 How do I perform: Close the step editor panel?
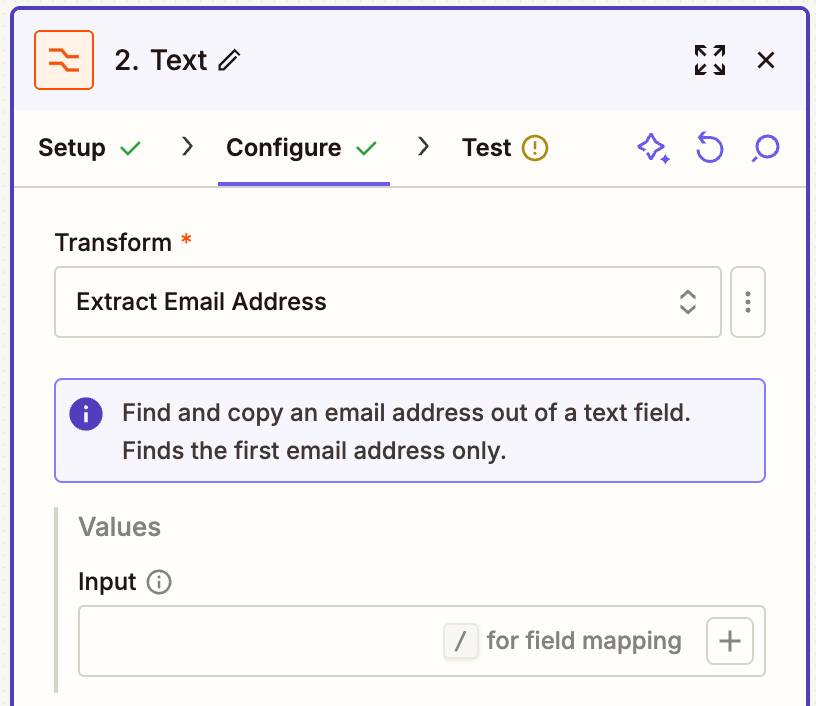coord(766,60)
